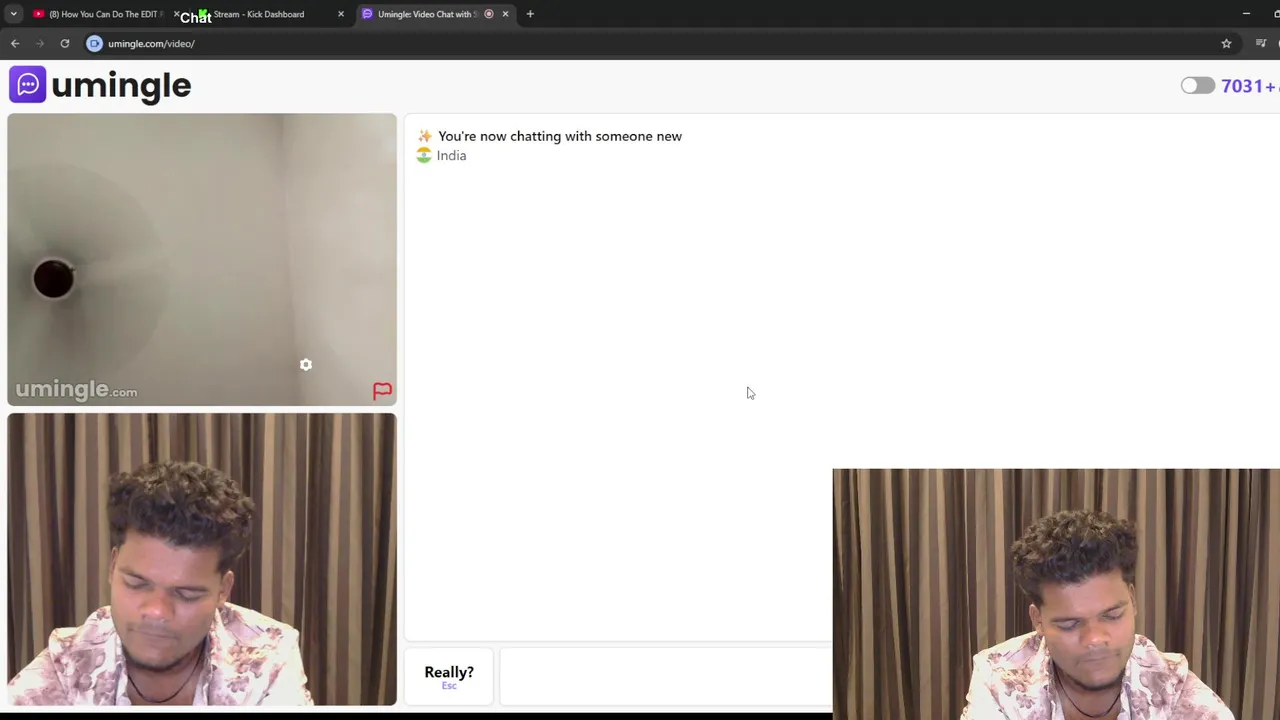Click the Really? button to skip
This screenshot has height=720, width=1280.
point(449,676)
